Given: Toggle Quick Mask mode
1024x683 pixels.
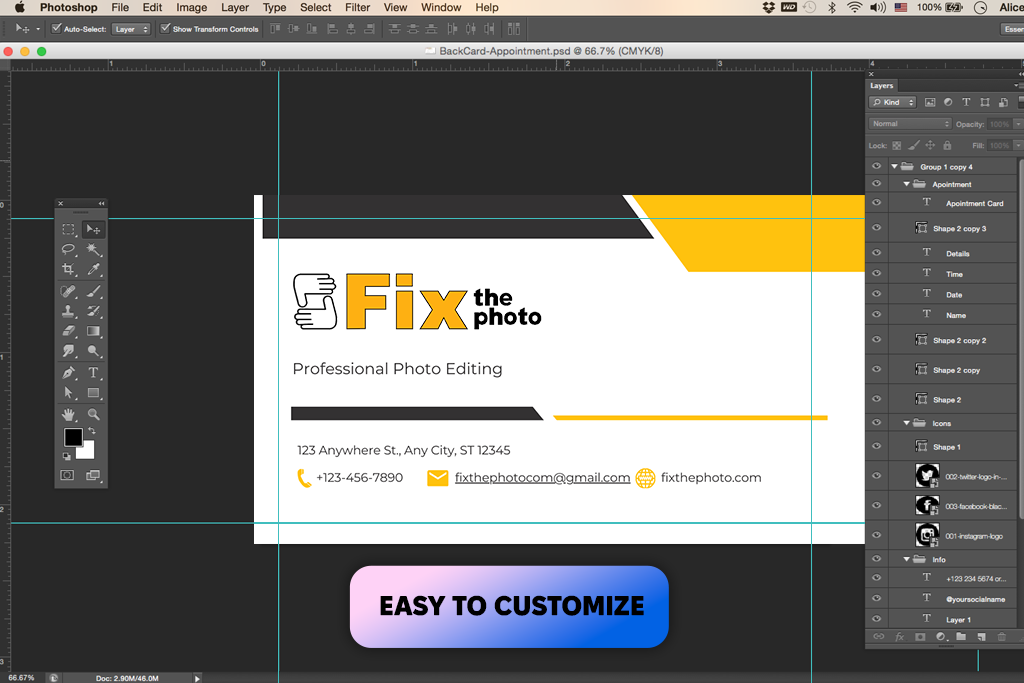Looking at the screenshot, I should [67, 475].
